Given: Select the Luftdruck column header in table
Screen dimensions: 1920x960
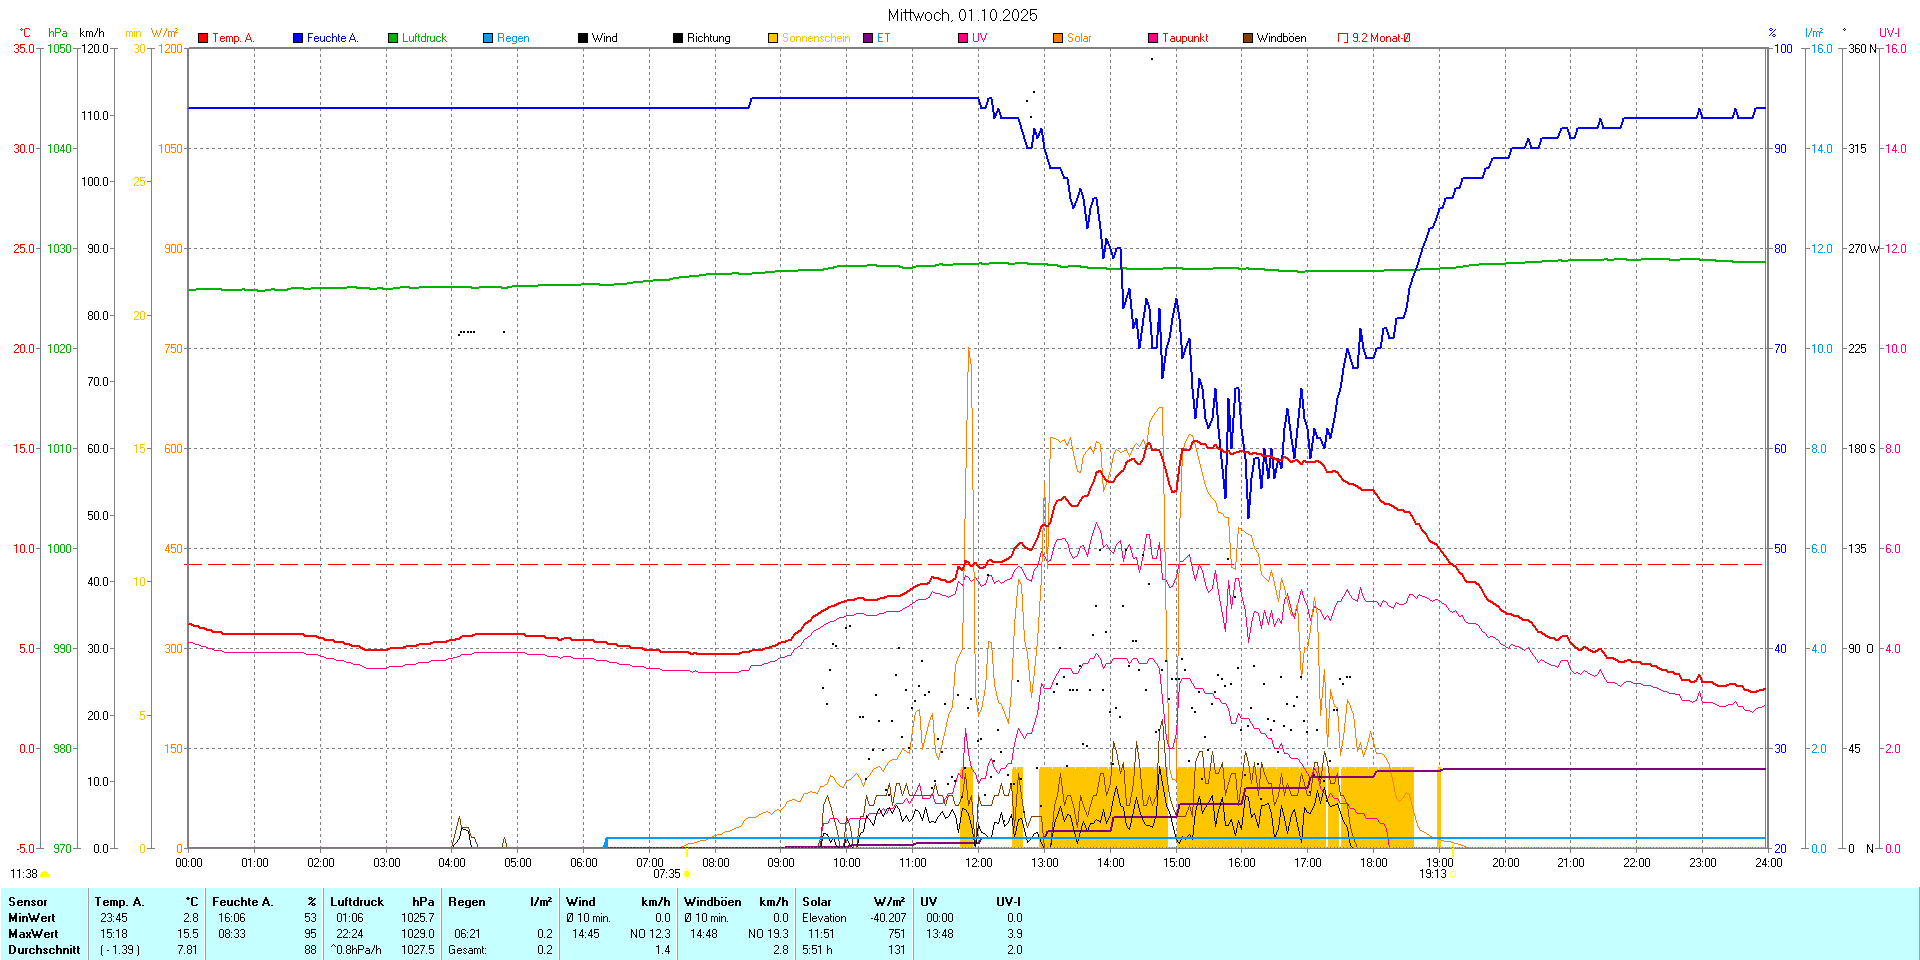Looking at the screenshot, I should coord(357,902).
